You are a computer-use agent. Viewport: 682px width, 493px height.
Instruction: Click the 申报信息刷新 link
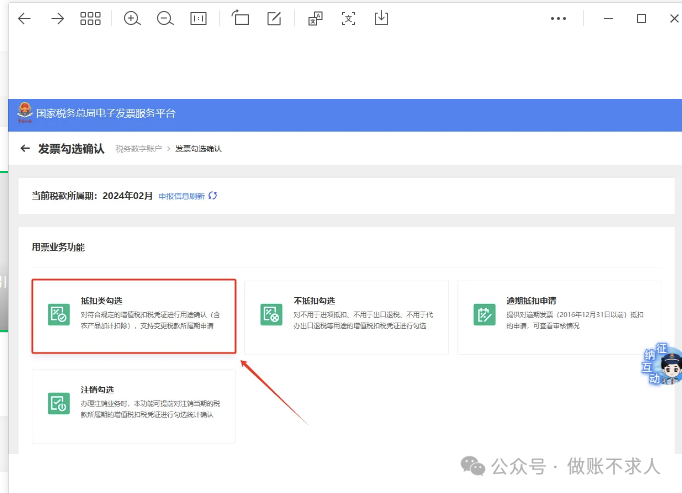[181, 196]
